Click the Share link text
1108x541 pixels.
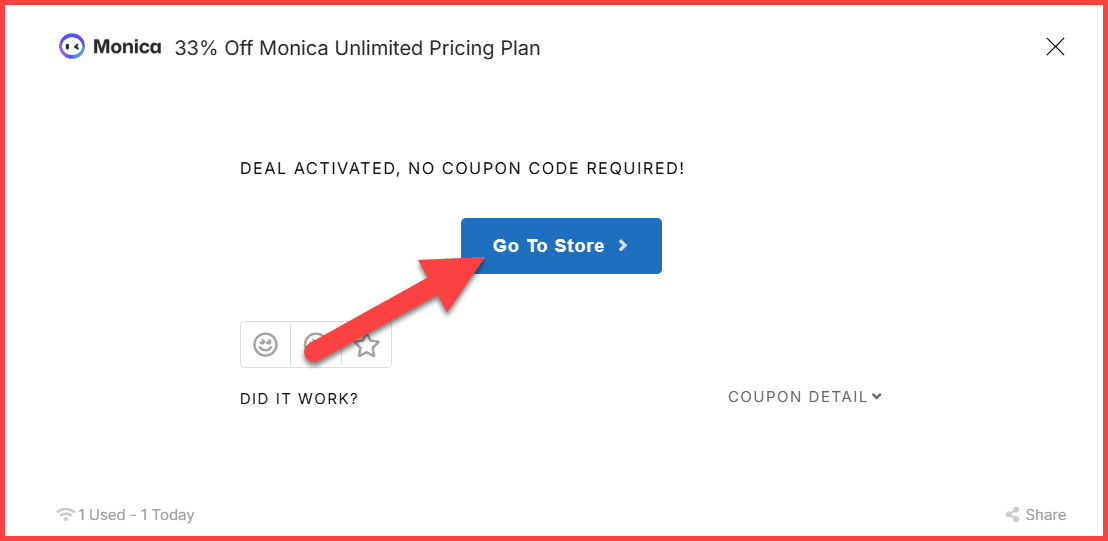pos(1045,515)
